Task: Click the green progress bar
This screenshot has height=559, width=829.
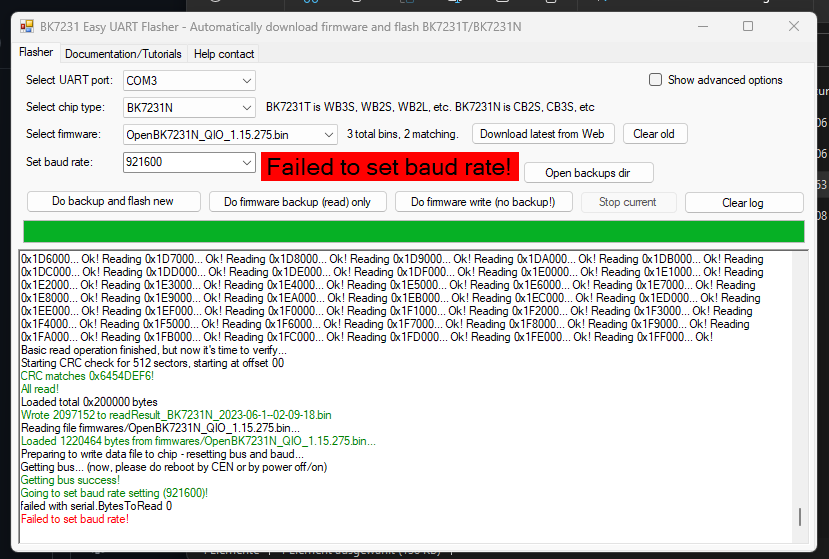Action: (414, 232)
